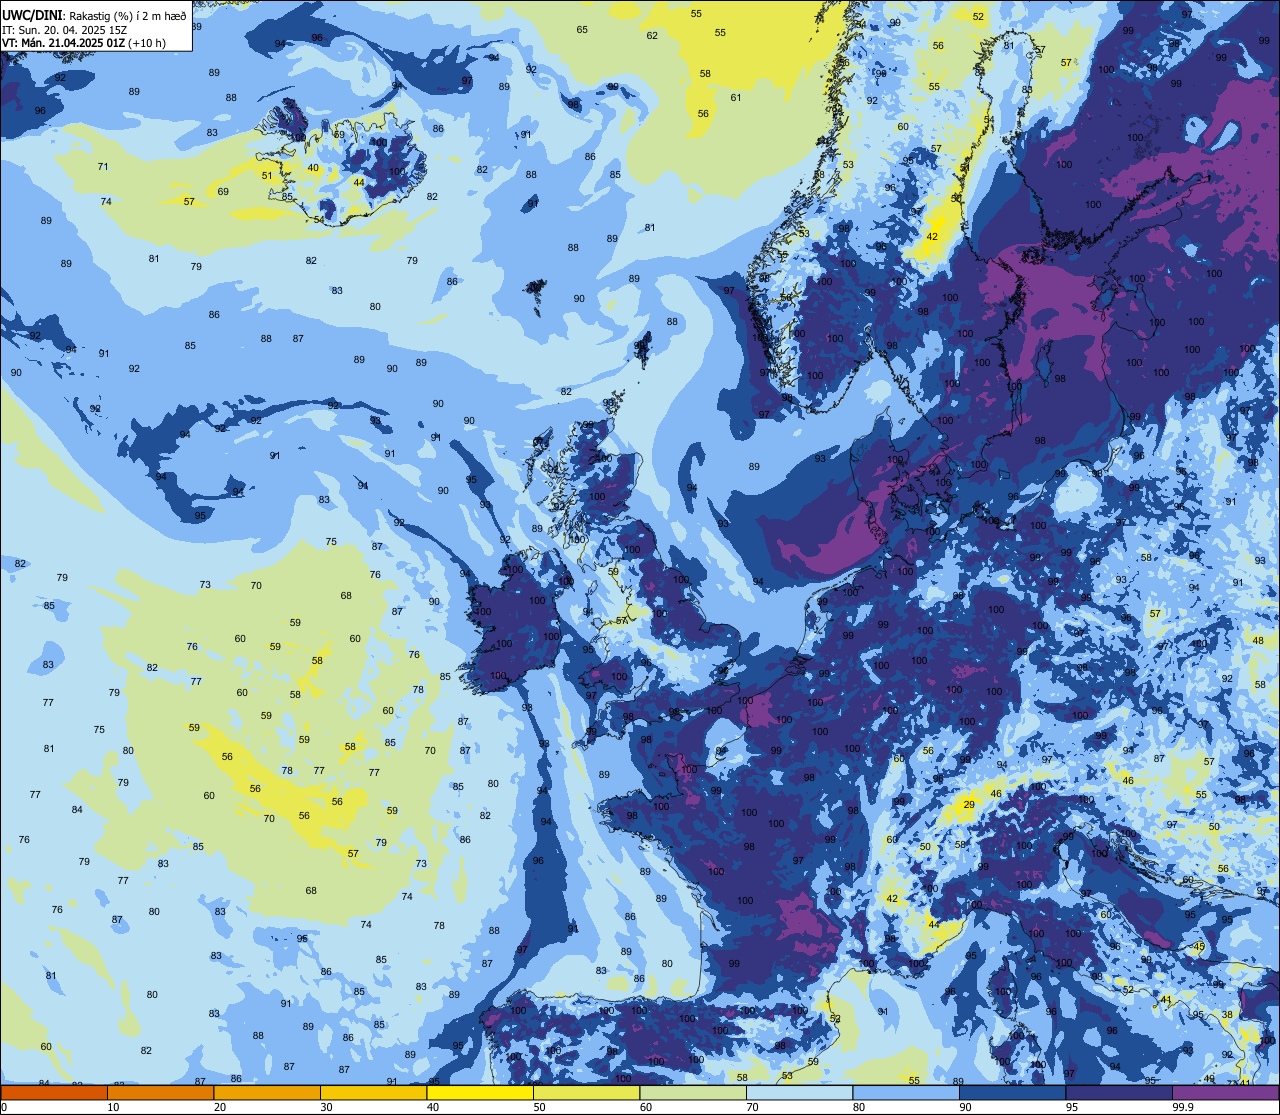Click the 50–60% pale yellow legend swatch
Screen dimensions: 1280x1115
586,1092
